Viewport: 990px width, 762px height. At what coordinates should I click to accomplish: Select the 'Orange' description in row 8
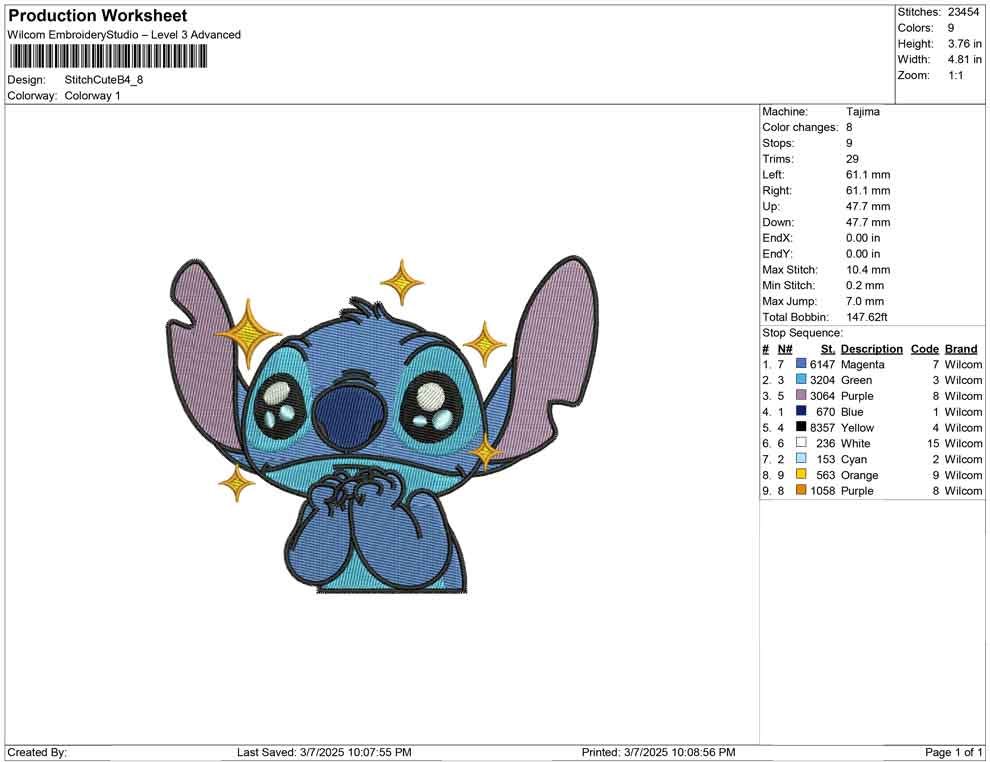tap(859, 475)
